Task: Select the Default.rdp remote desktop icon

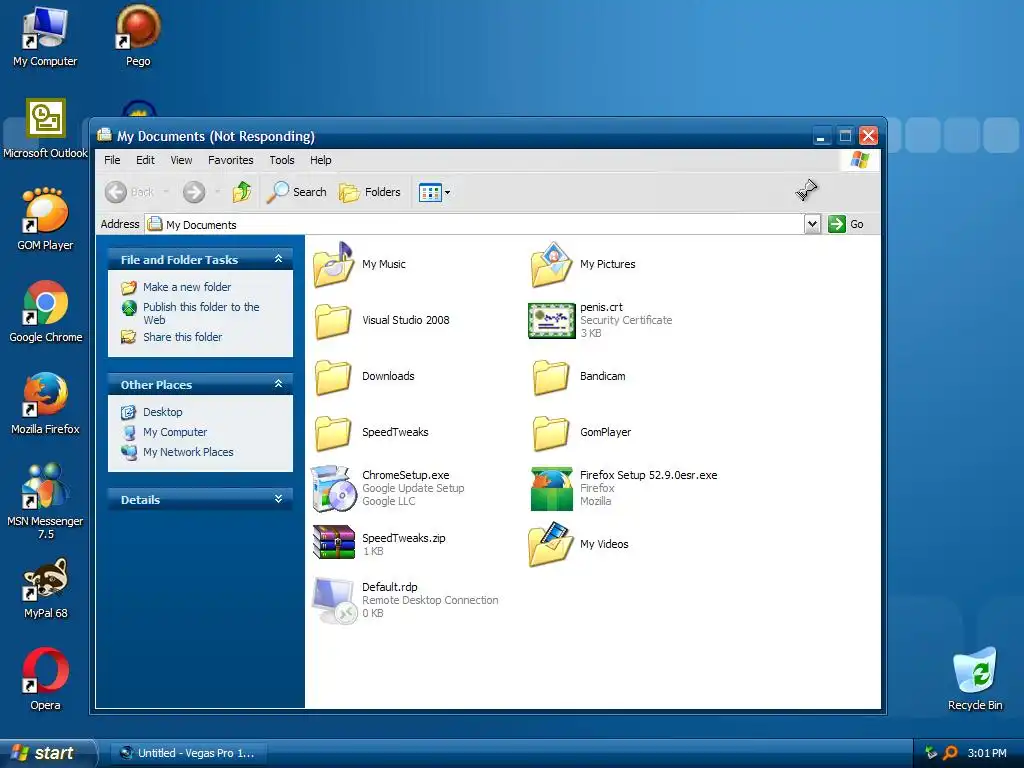Action: 334,601
